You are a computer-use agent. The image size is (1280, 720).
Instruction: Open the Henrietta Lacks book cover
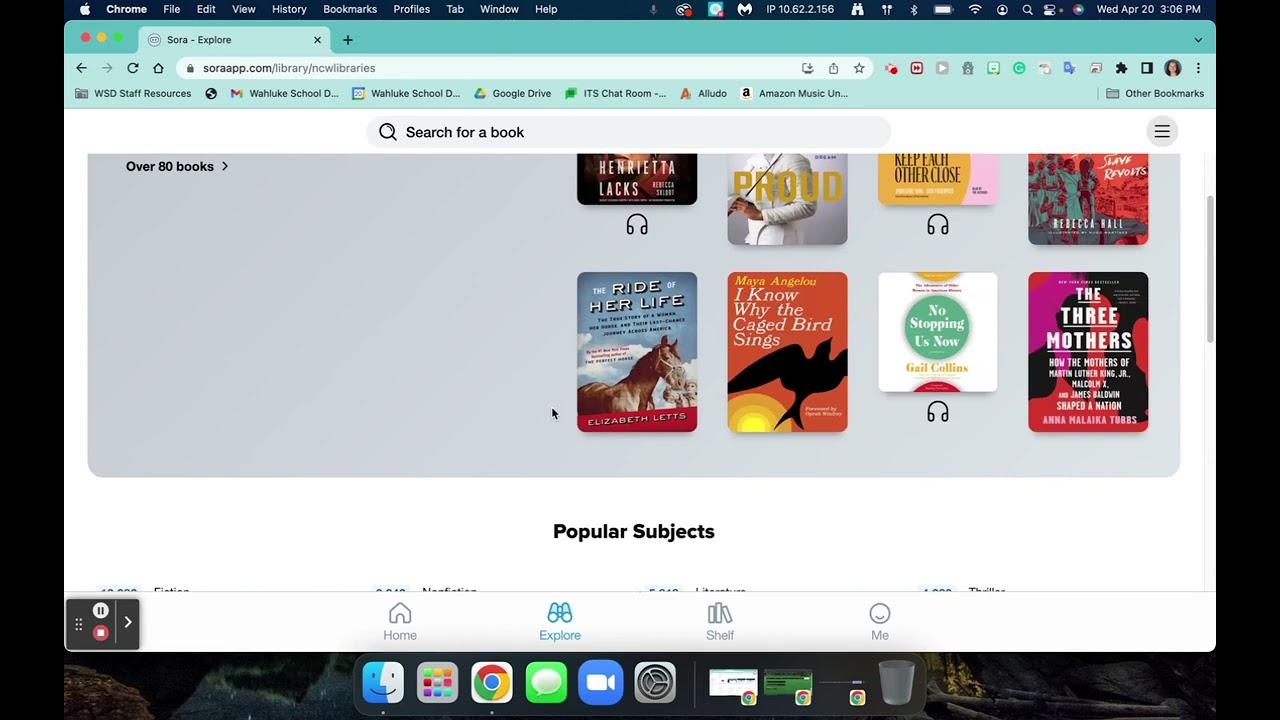tap(637, 180)
